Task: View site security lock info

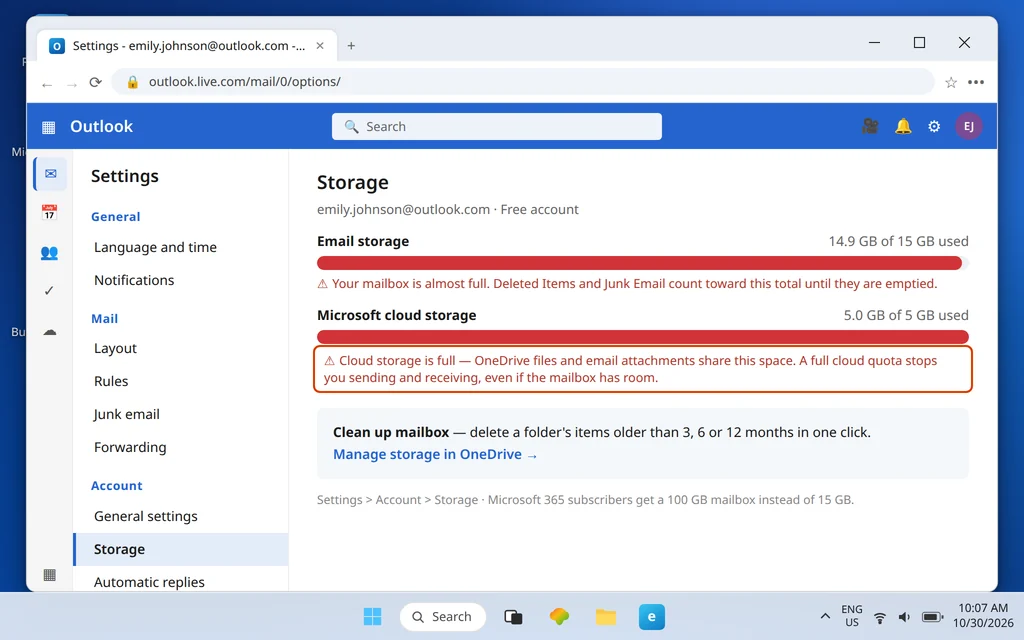Action: point(133,82)
